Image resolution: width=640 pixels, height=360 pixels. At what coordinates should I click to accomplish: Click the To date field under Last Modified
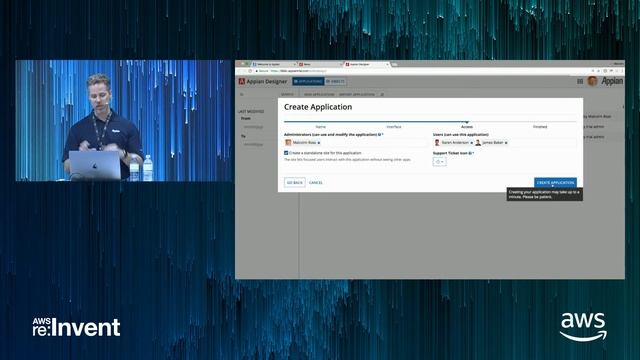pos(253,144)
